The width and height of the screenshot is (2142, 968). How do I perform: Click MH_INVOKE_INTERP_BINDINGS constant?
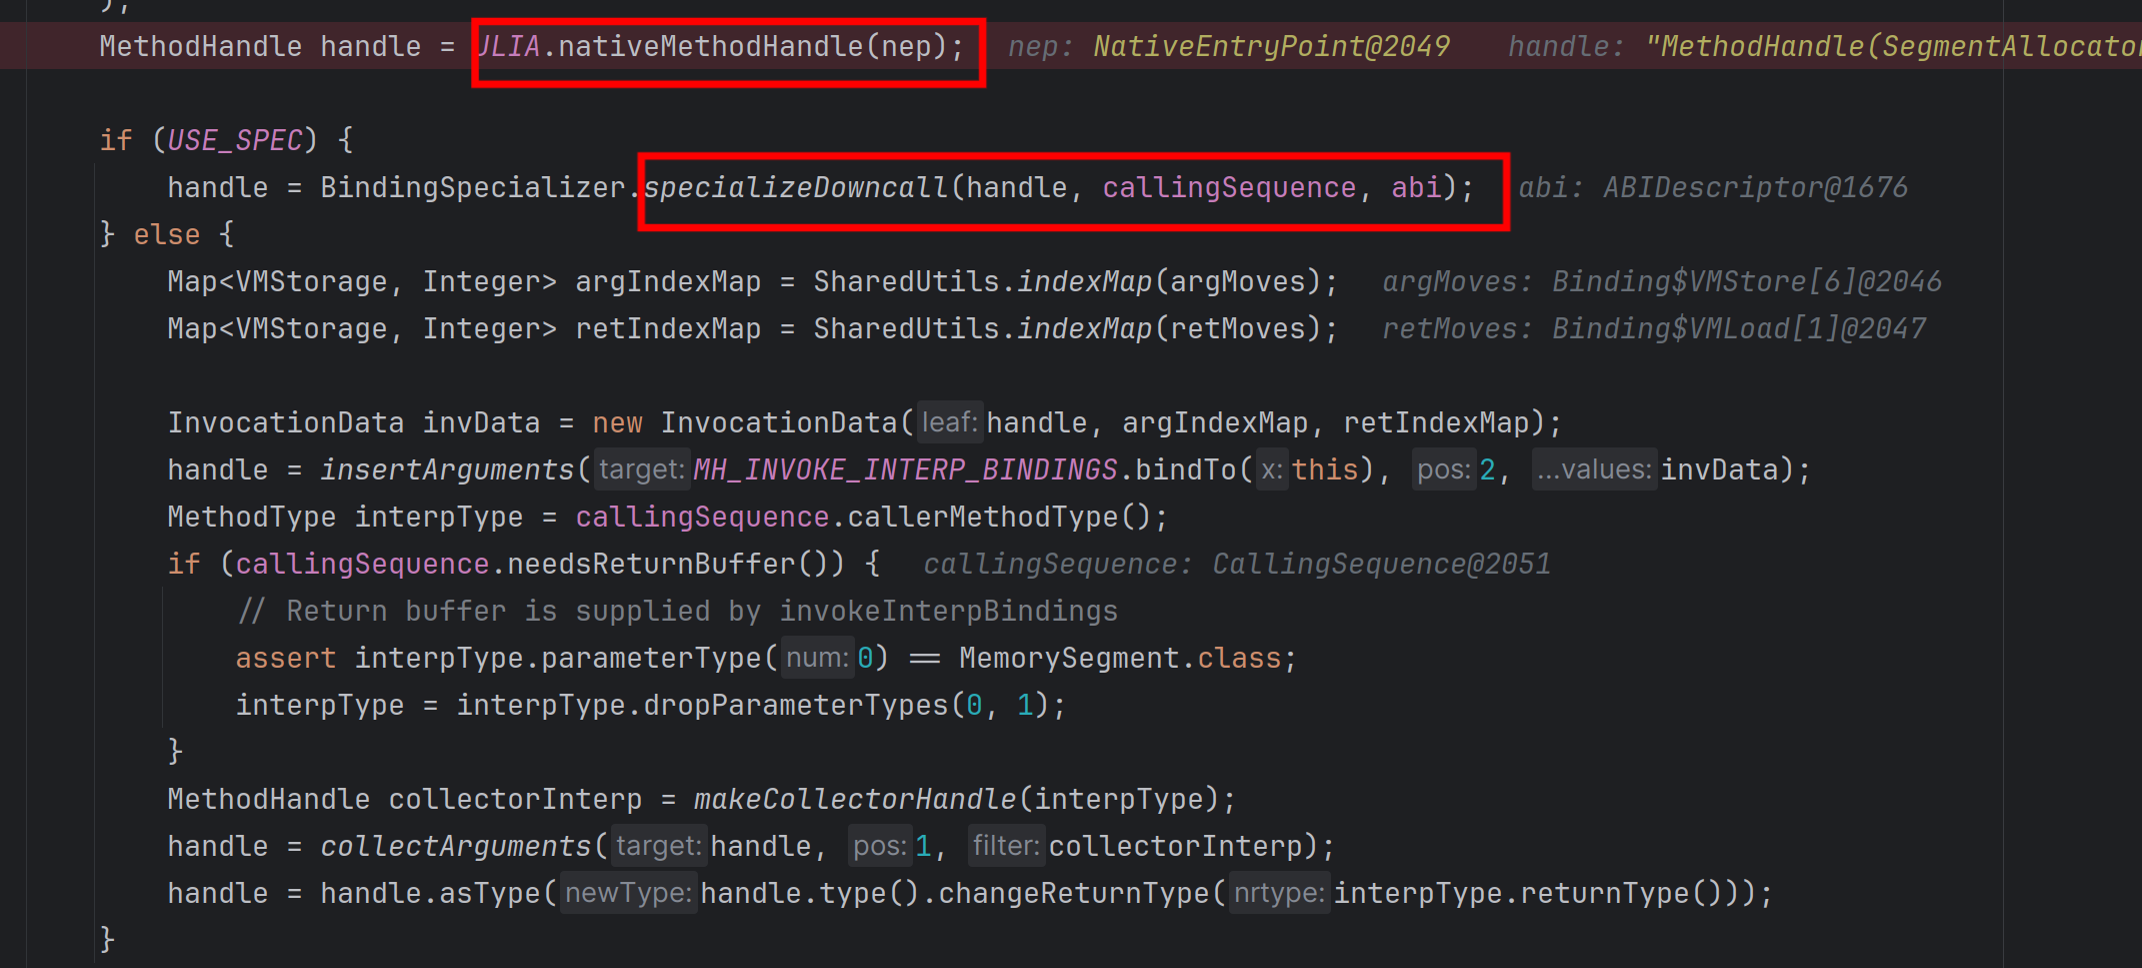pyautogui.click(x=905, y=469)
